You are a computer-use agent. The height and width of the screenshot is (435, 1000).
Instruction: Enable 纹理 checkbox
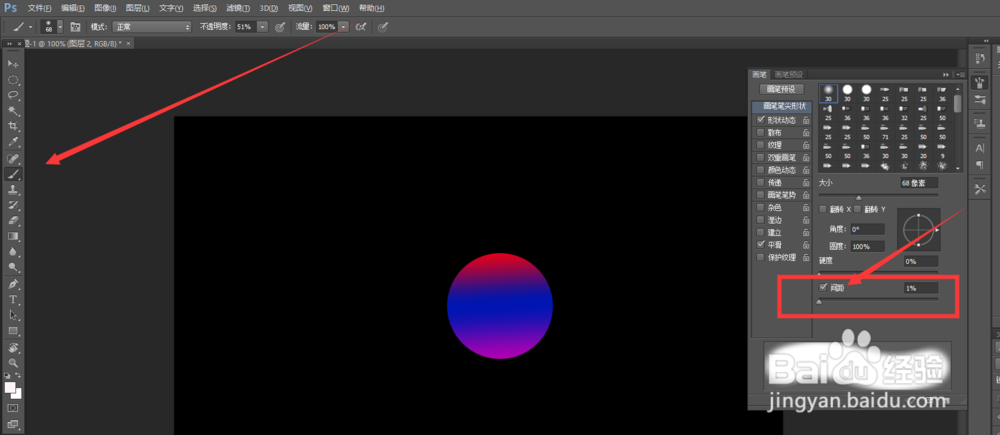coord(760,145)
